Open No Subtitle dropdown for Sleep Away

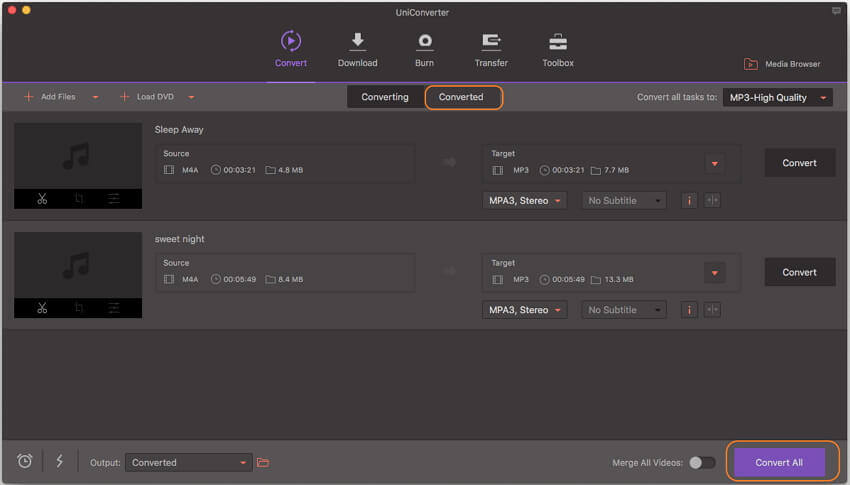click(624, 201)
